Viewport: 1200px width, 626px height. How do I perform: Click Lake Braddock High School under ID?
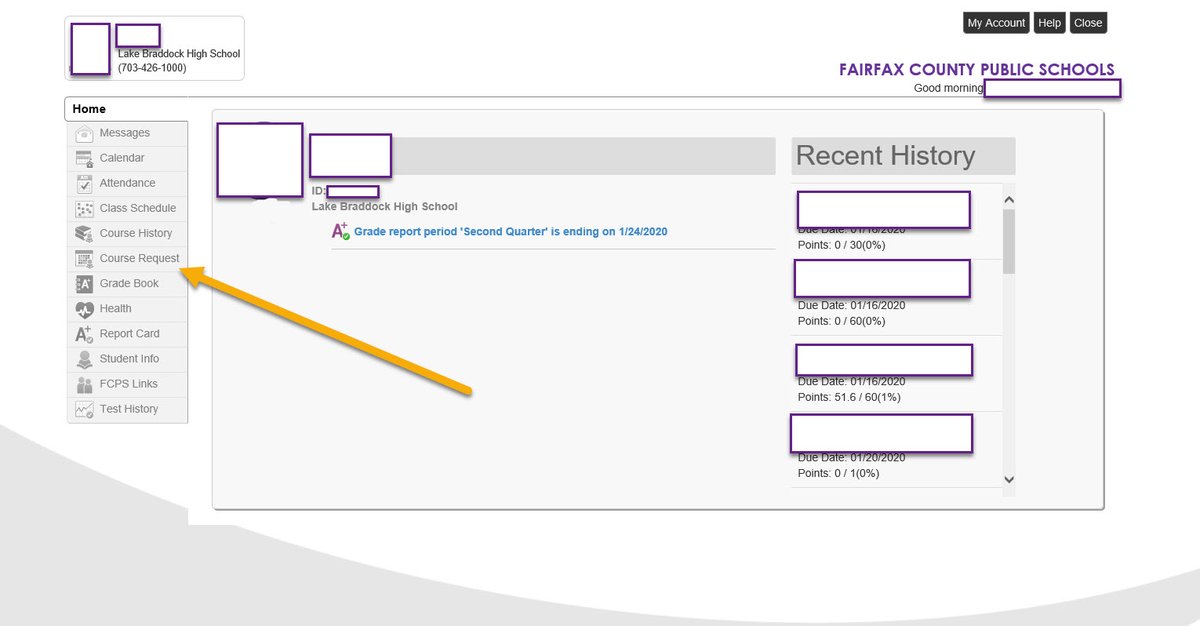tap(385, 207)
